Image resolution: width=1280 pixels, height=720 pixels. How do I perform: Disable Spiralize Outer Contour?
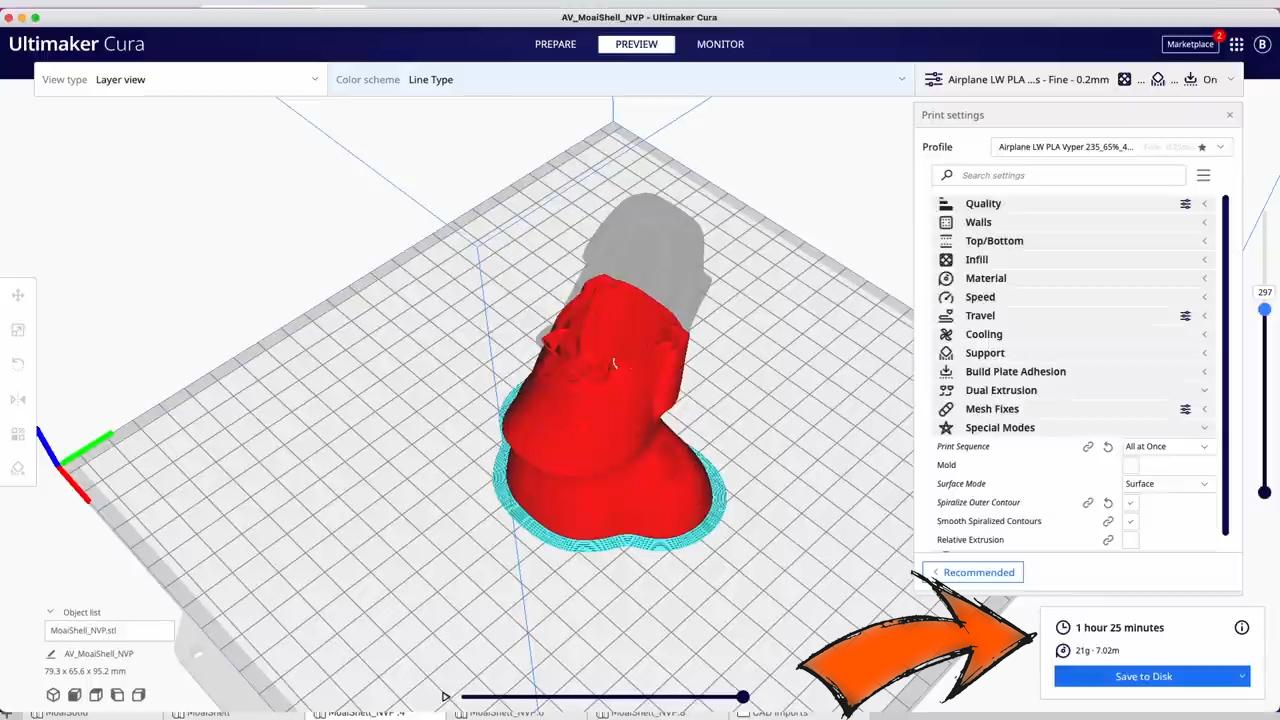(1130, 502)
